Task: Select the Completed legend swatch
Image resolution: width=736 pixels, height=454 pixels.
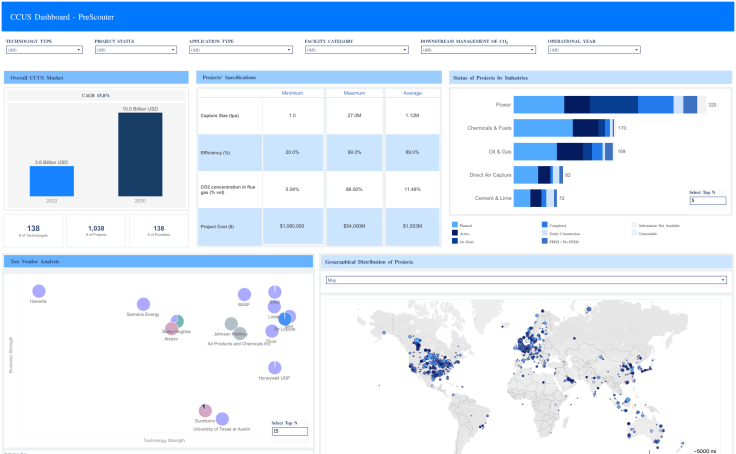Action: [545, 225]
